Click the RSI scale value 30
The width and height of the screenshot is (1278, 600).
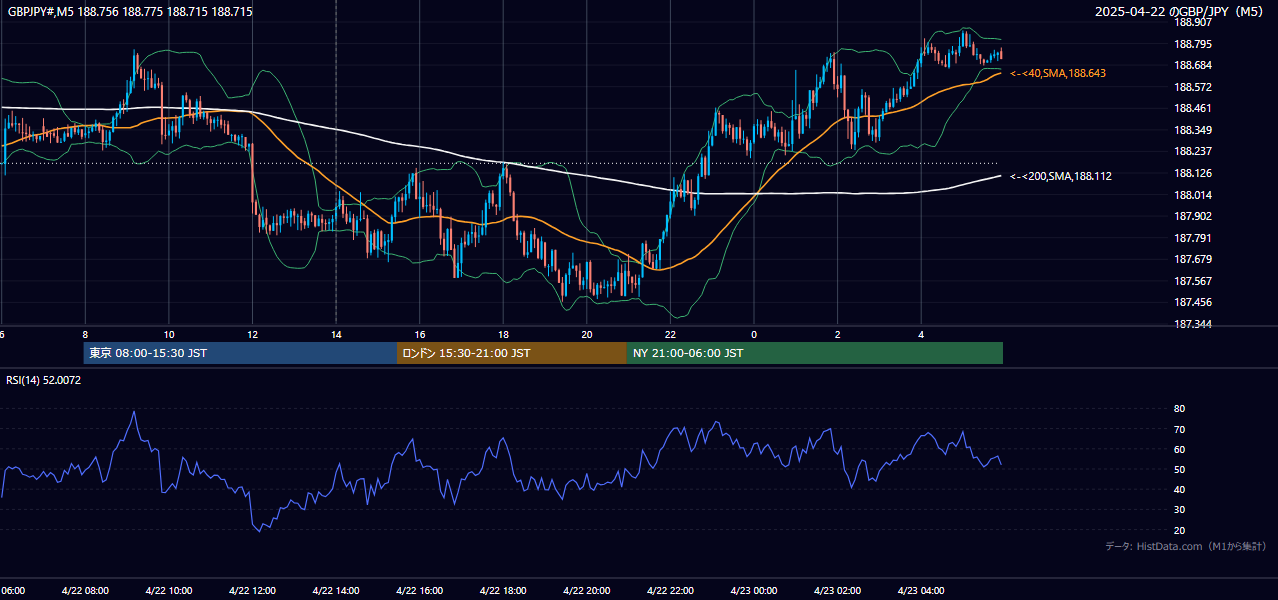pos(1179,509)
